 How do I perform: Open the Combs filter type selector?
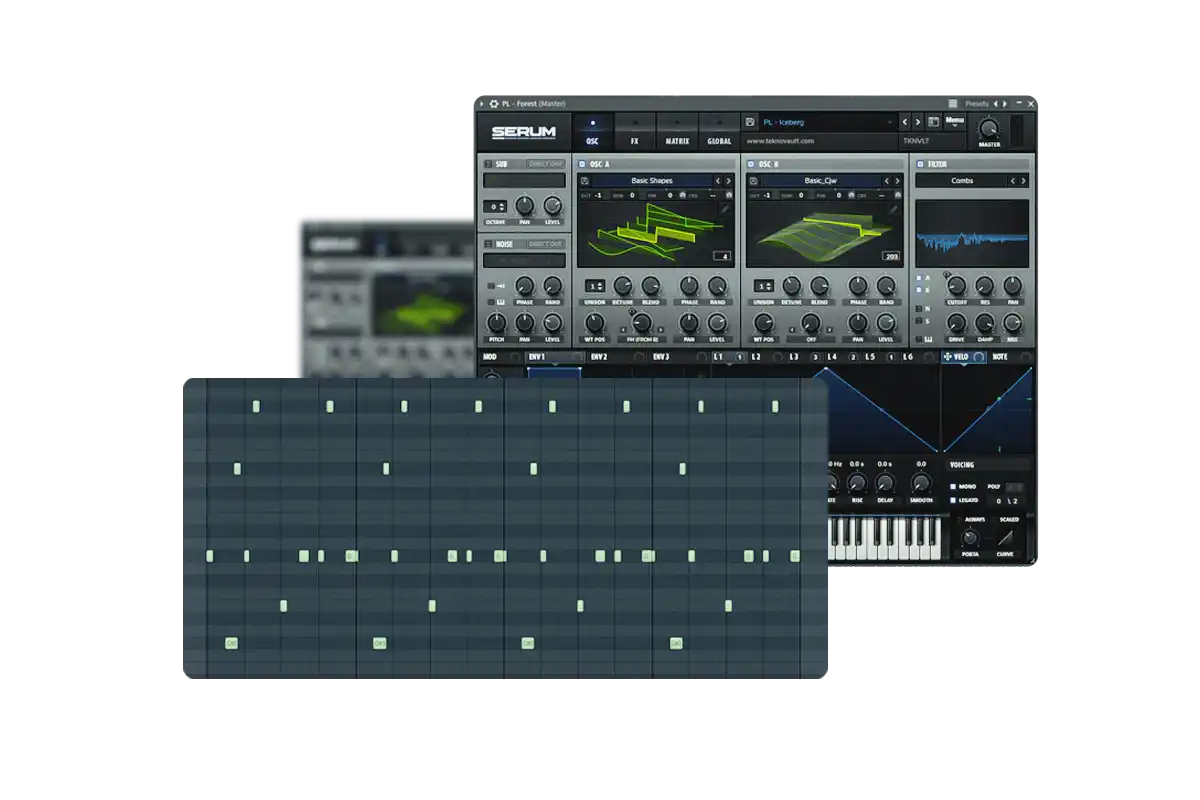(962, 181)
